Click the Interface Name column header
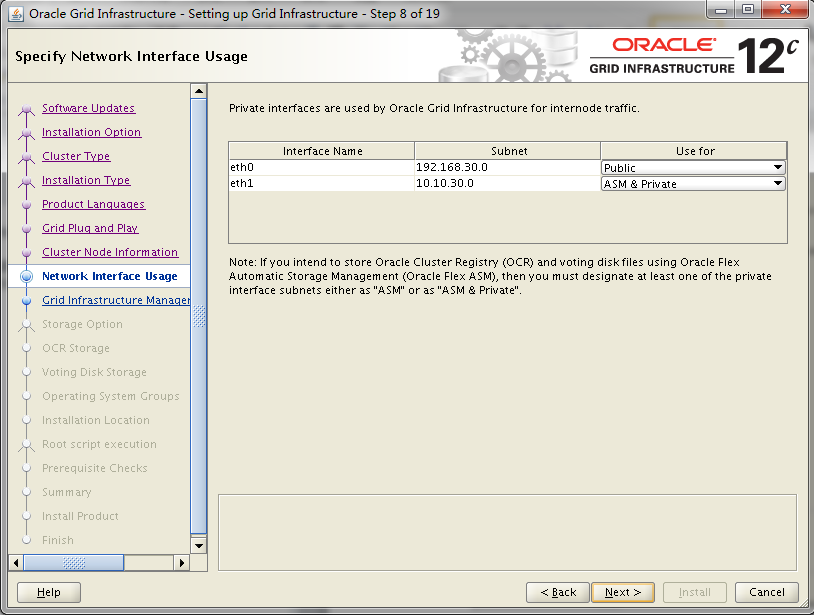Viewport: 814px width, 615px height. (322, 151)
